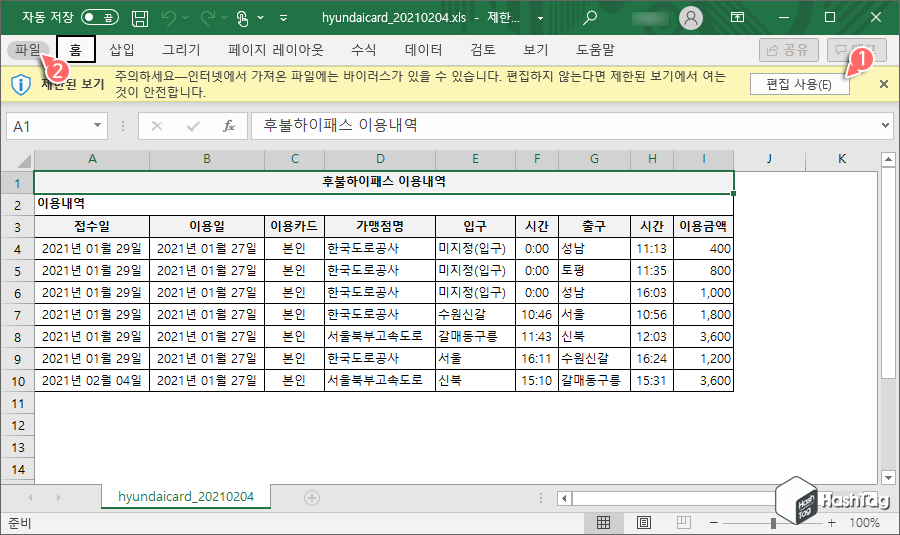
Task: Open the 도움말 tab
Action: coord(595,50)
